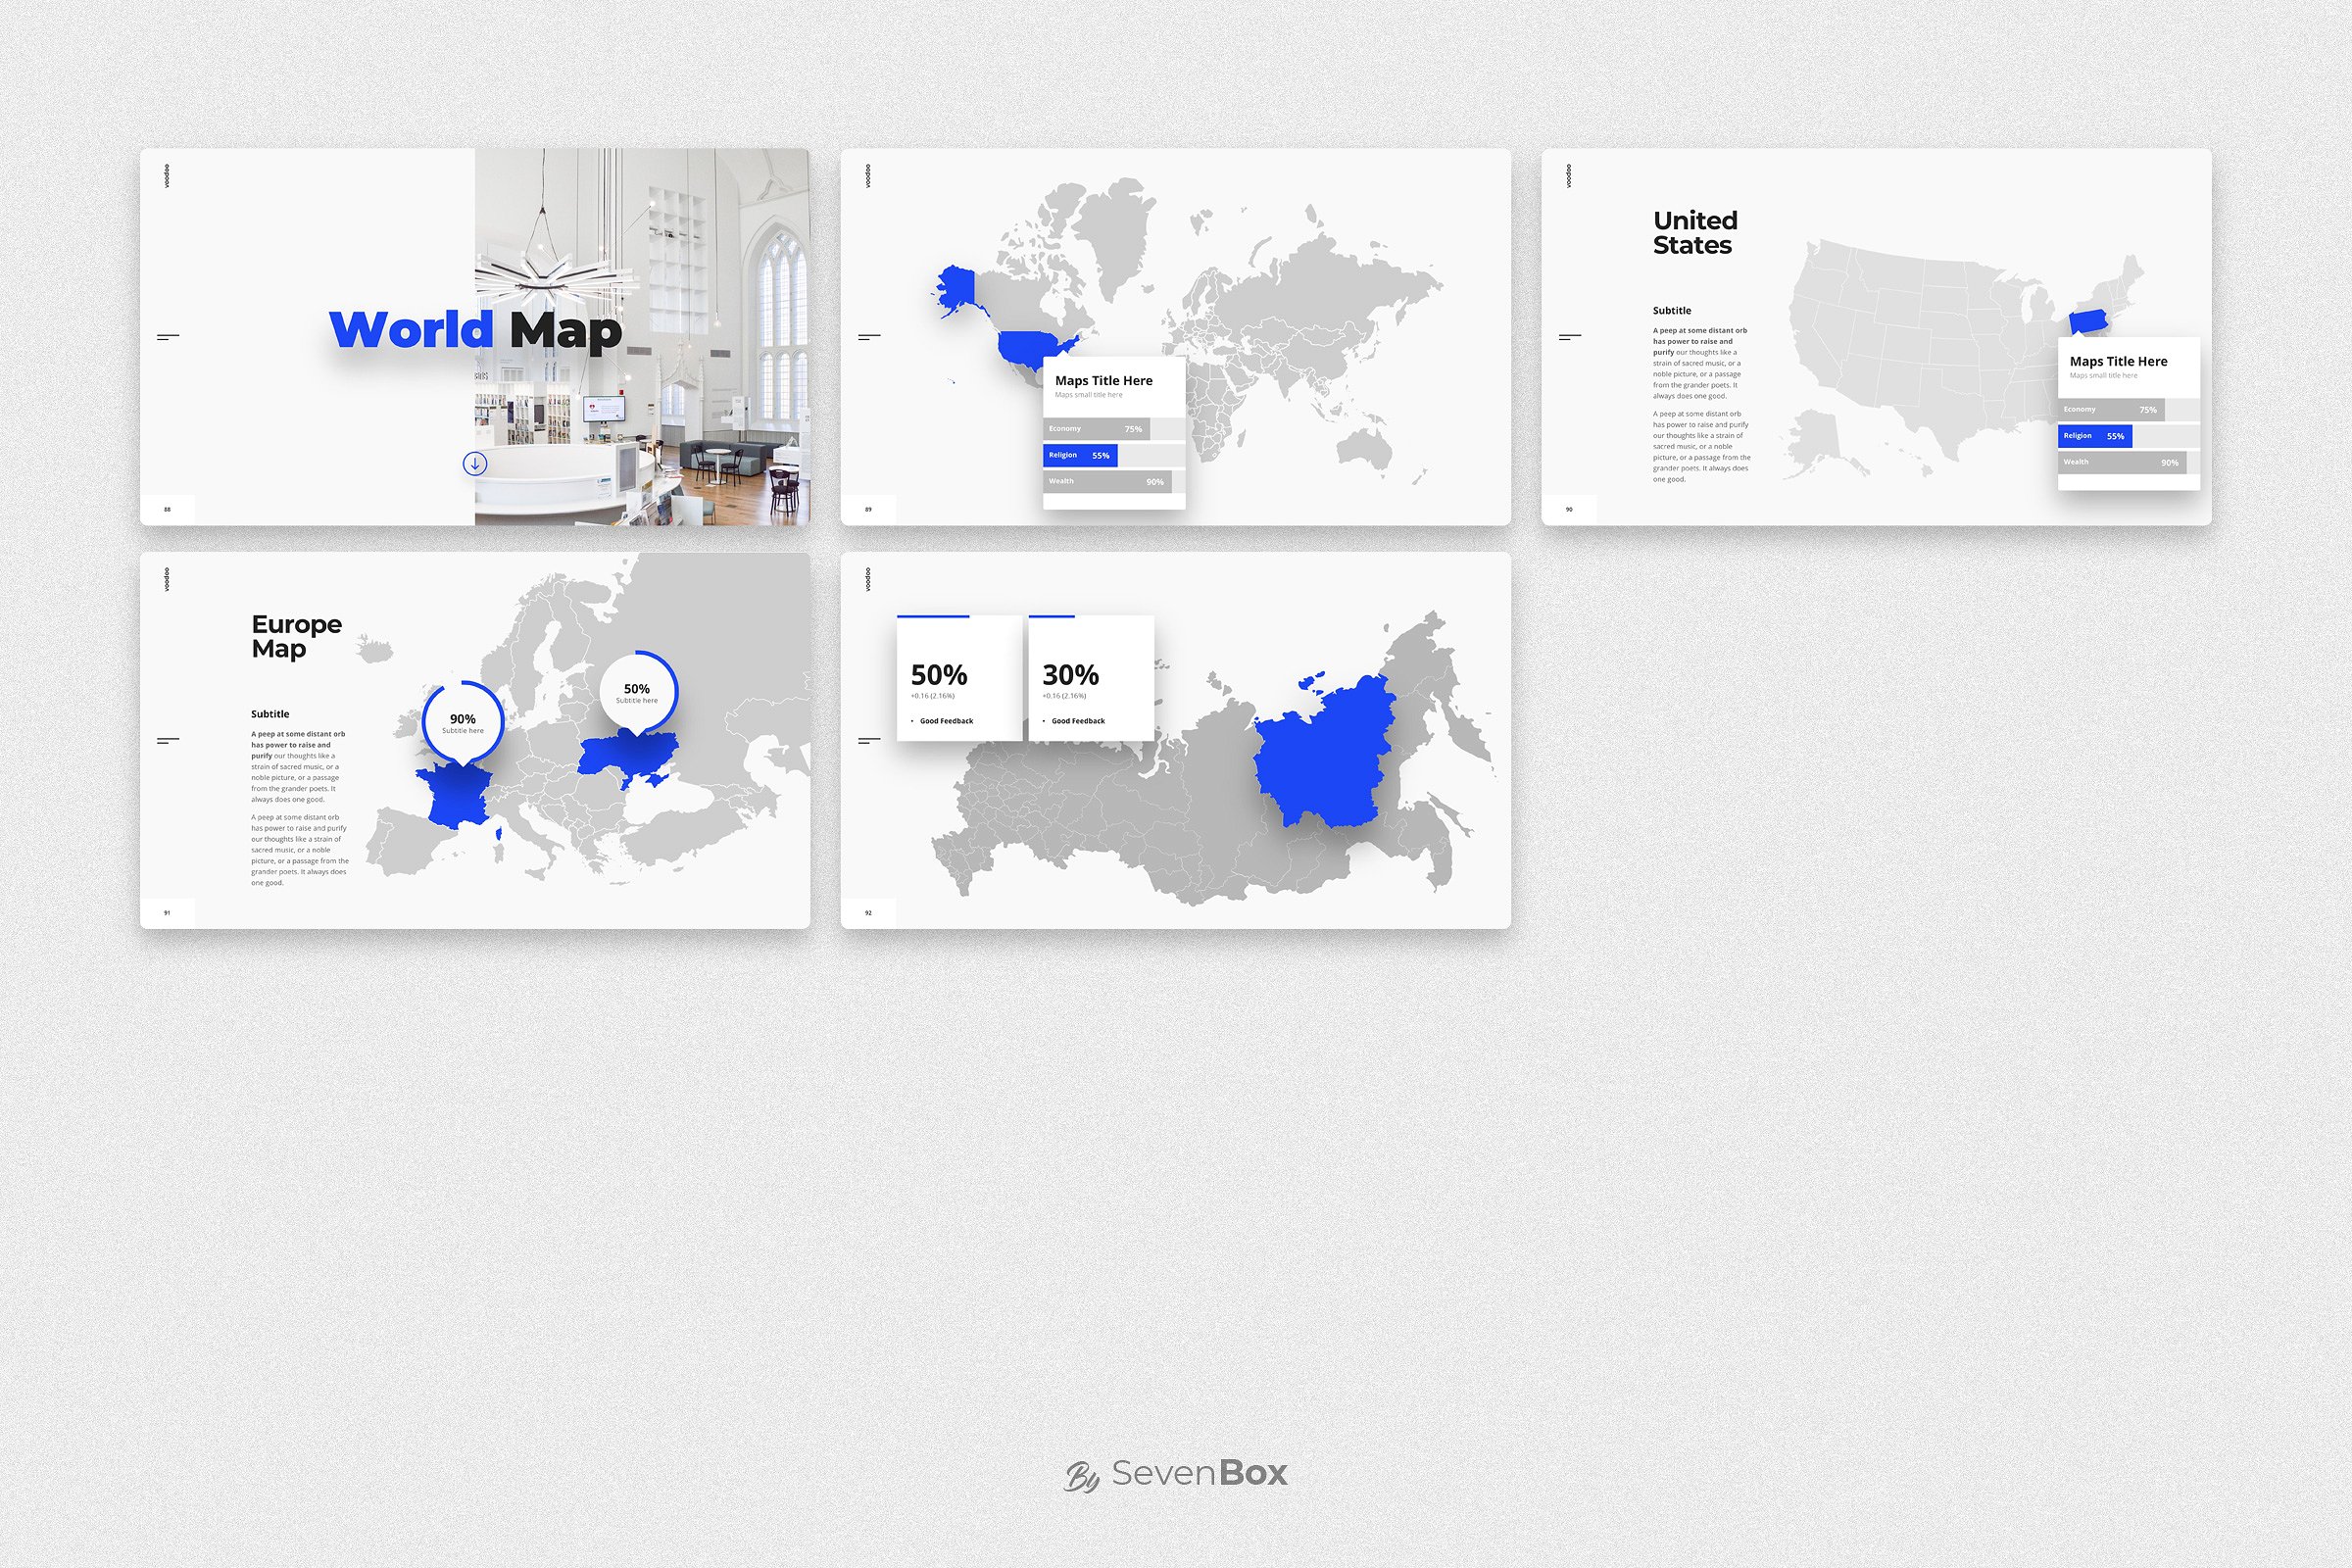The width and height of the screenshot is (2352, 1568).
Task: Open the 30% Good Feedback card
Action: point(1091,680)
